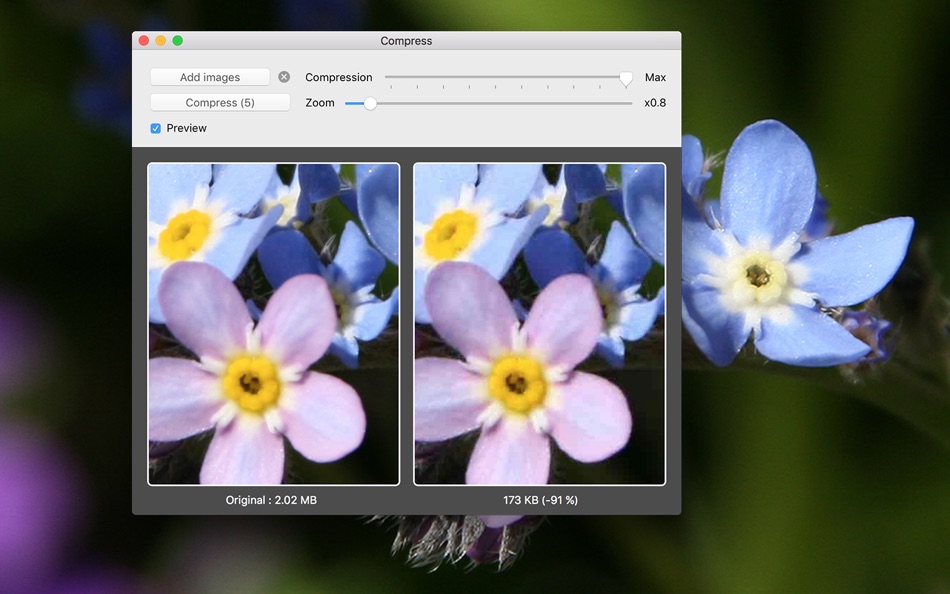Click the Compress window title bar text

[x=406, y=41]
